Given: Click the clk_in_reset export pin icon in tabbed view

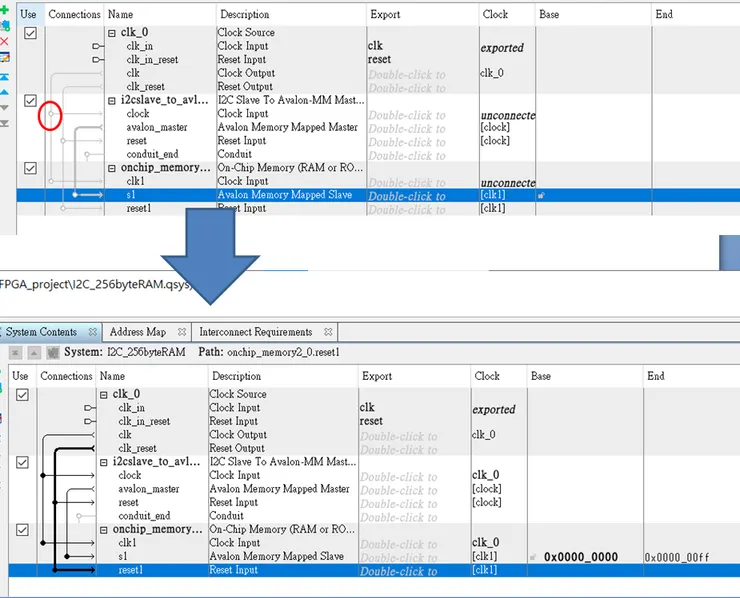Looking at the screenshot, I should click(89, 421).
